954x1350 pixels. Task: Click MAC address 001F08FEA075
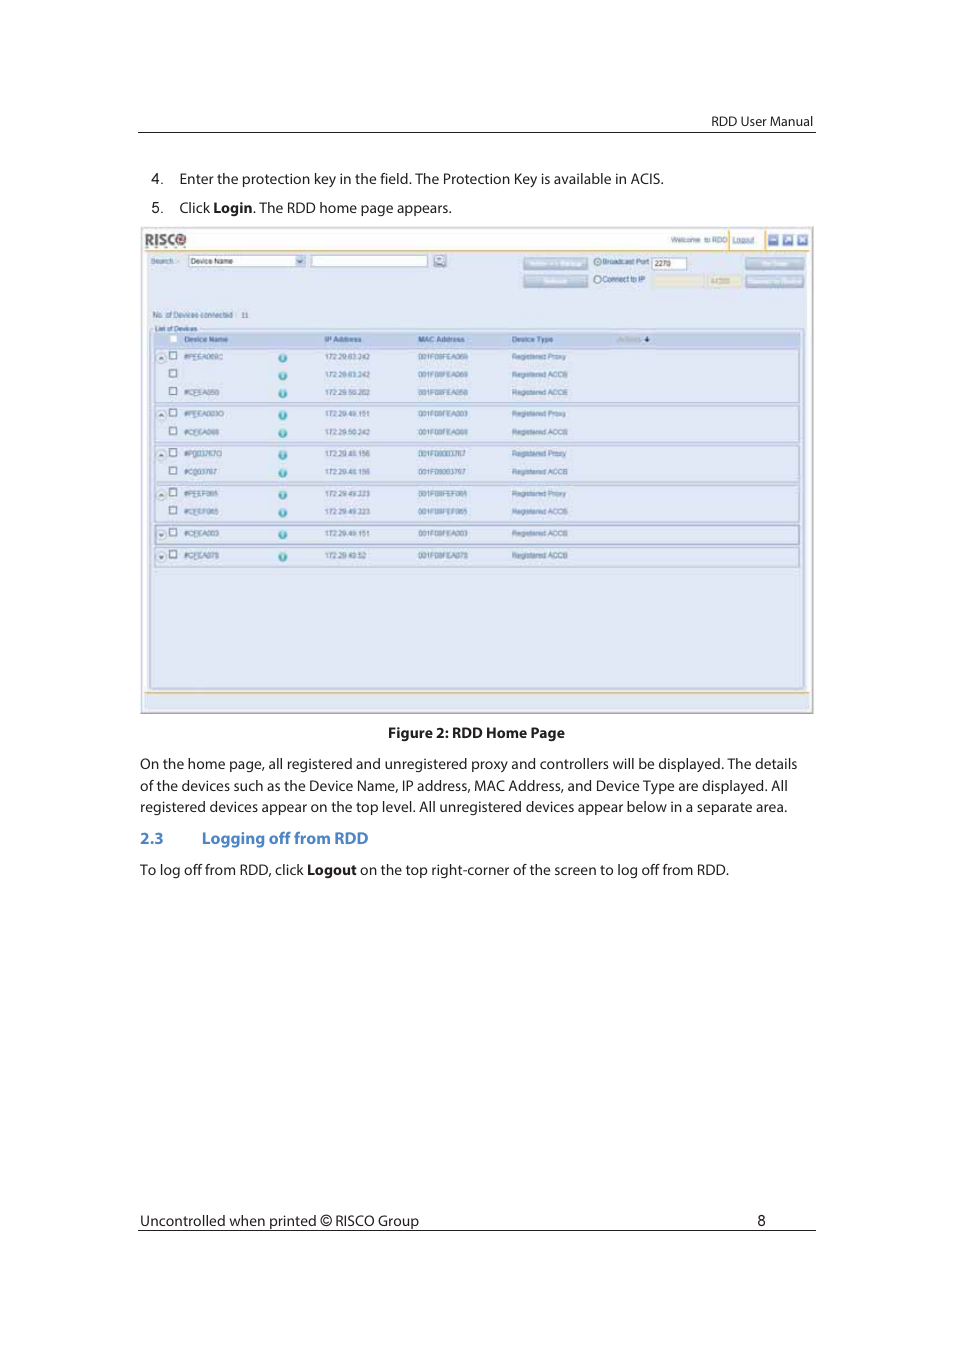[443, 556]
